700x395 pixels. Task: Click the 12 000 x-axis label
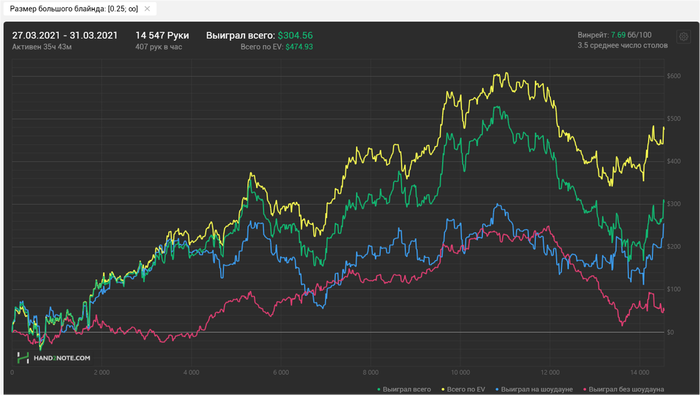550,372
